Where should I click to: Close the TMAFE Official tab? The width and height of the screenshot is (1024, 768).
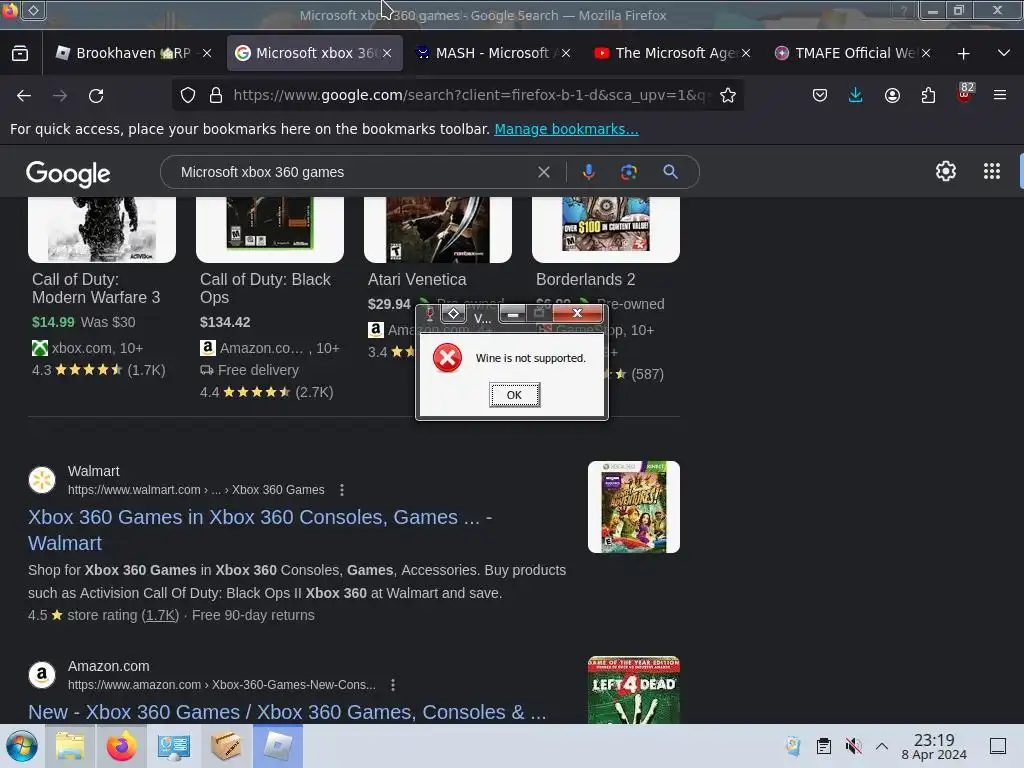tap(926, 53)
